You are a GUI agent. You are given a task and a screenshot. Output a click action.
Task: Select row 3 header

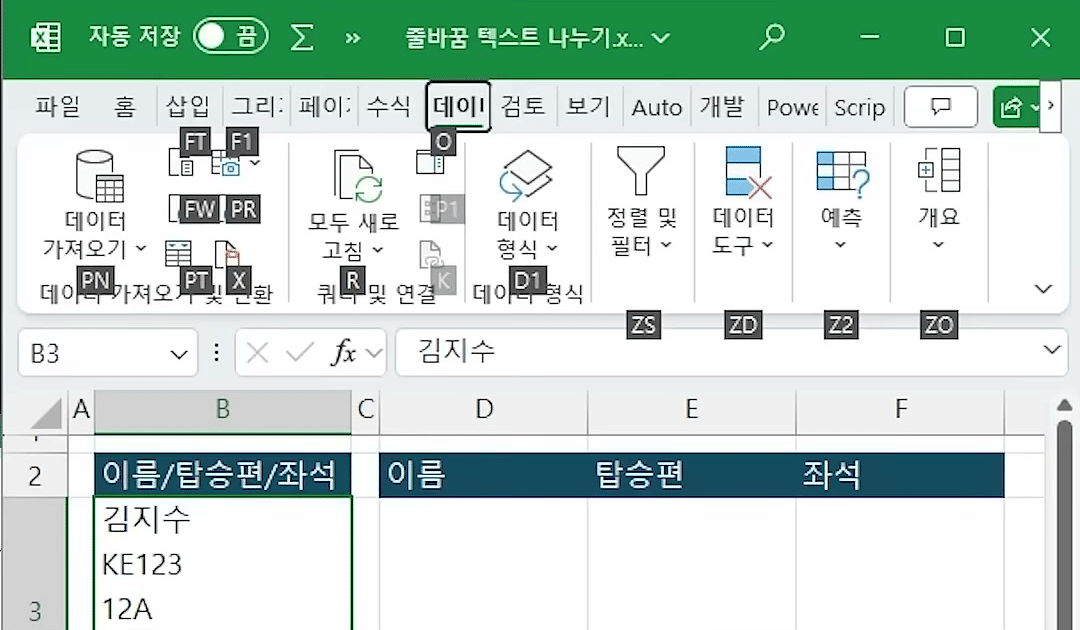35,563
